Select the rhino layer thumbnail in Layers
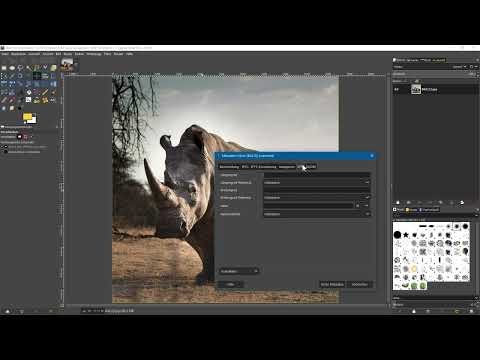 (x=416, y=89)
